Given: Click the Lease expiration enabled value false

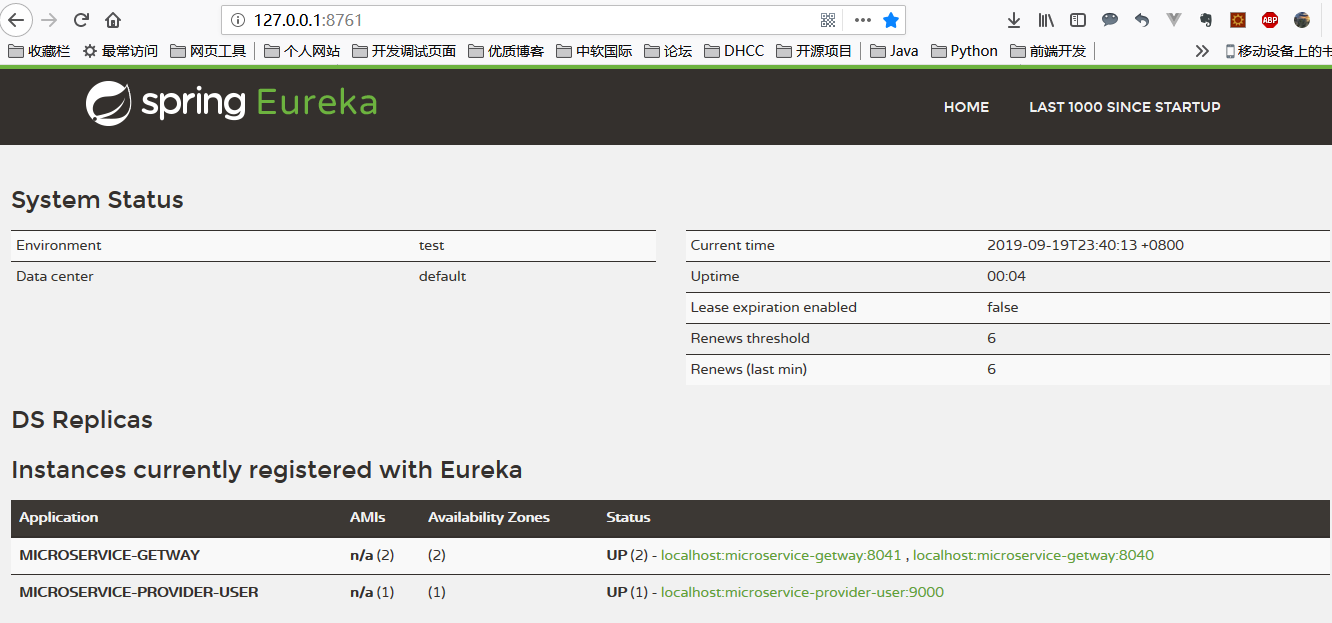Looking at the screenshot, I should coord(1002,307).
